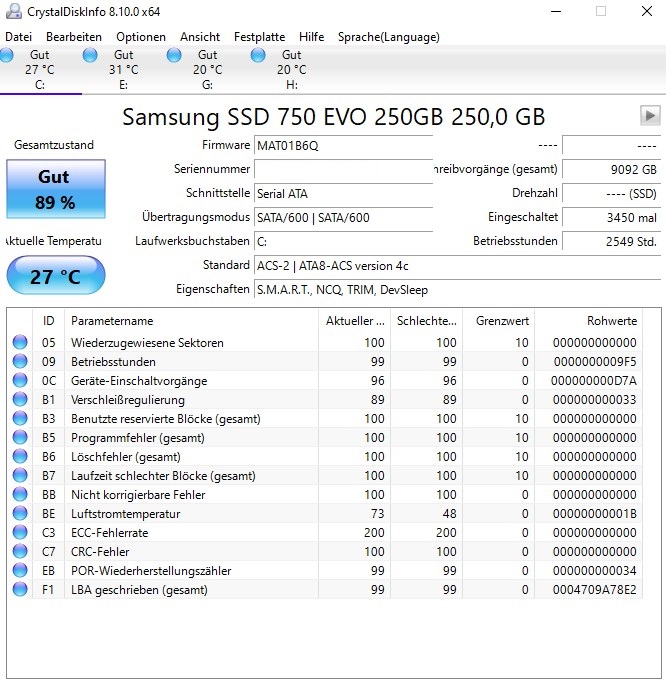
Task: Click the Parametername column header
Action: click(x=191, y=321)
